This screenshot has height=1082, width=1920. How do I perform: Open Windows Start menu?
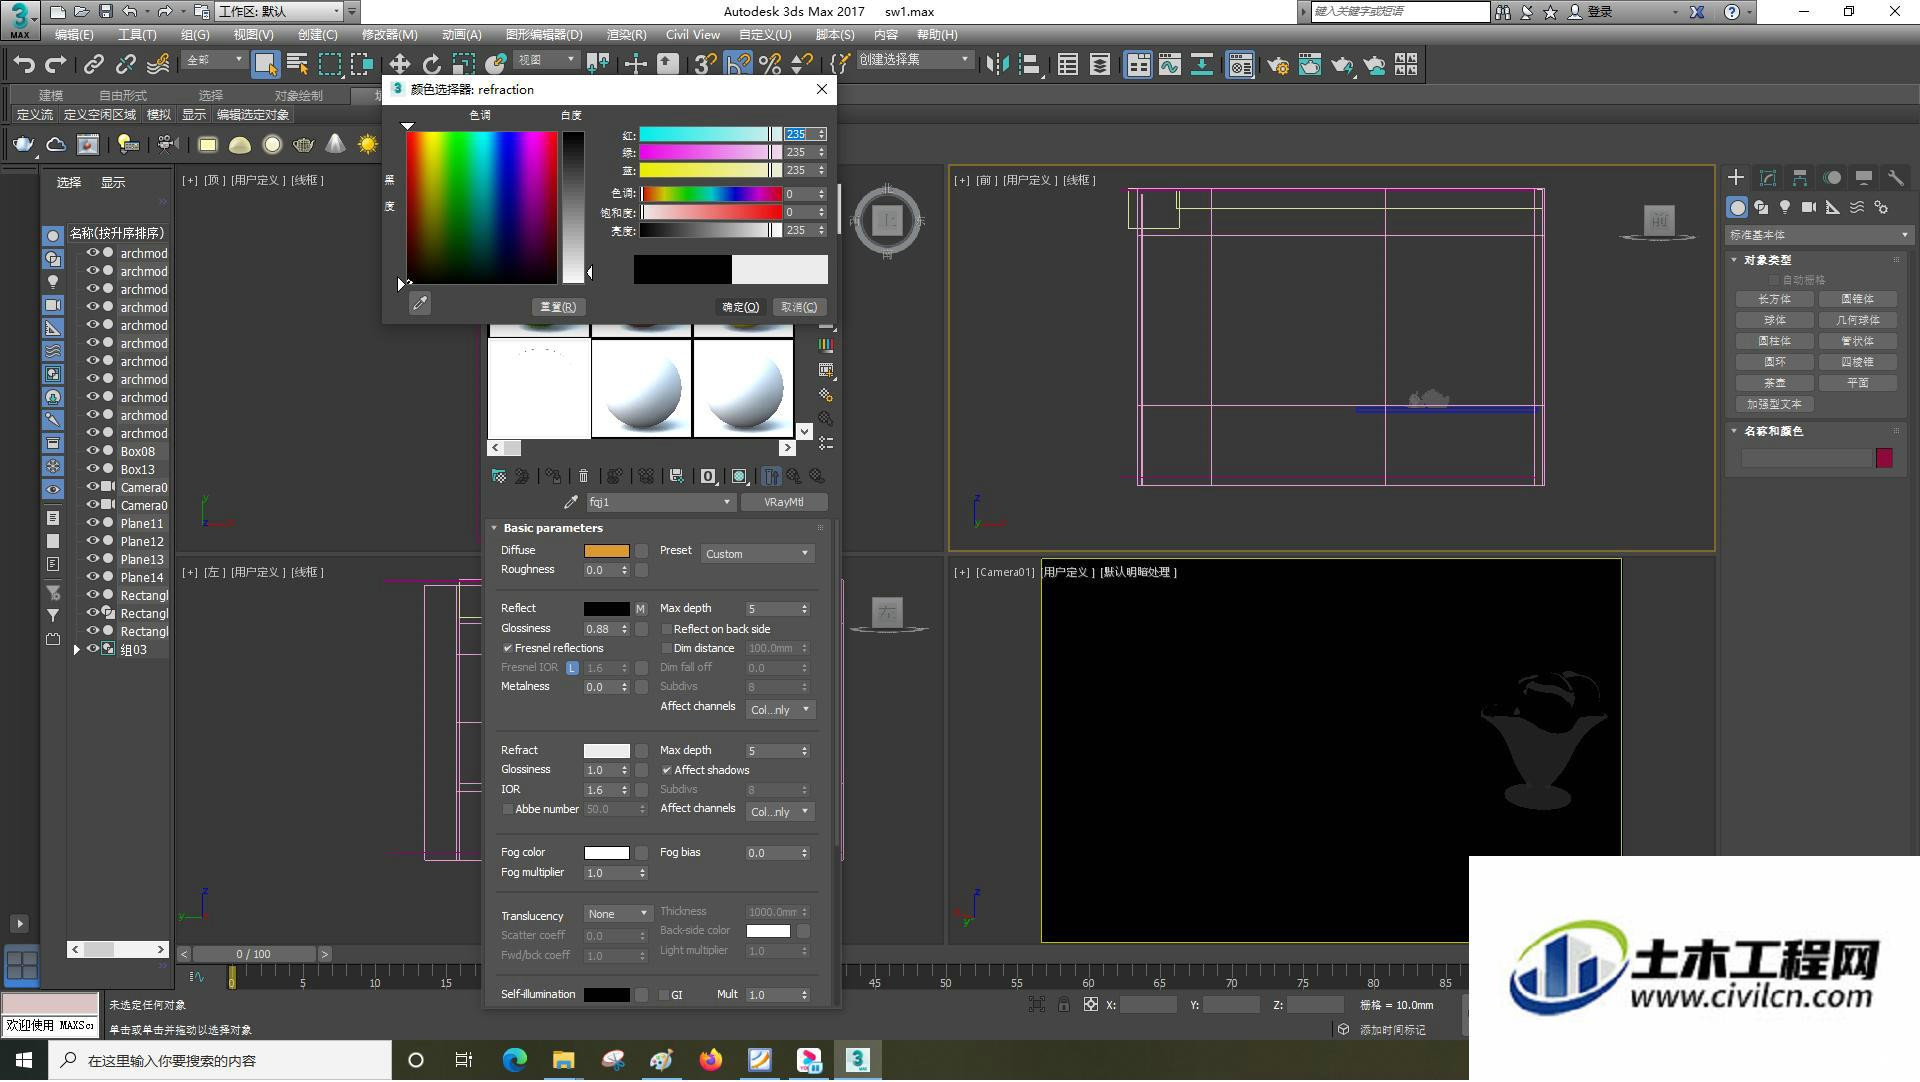coord(24,1061)
